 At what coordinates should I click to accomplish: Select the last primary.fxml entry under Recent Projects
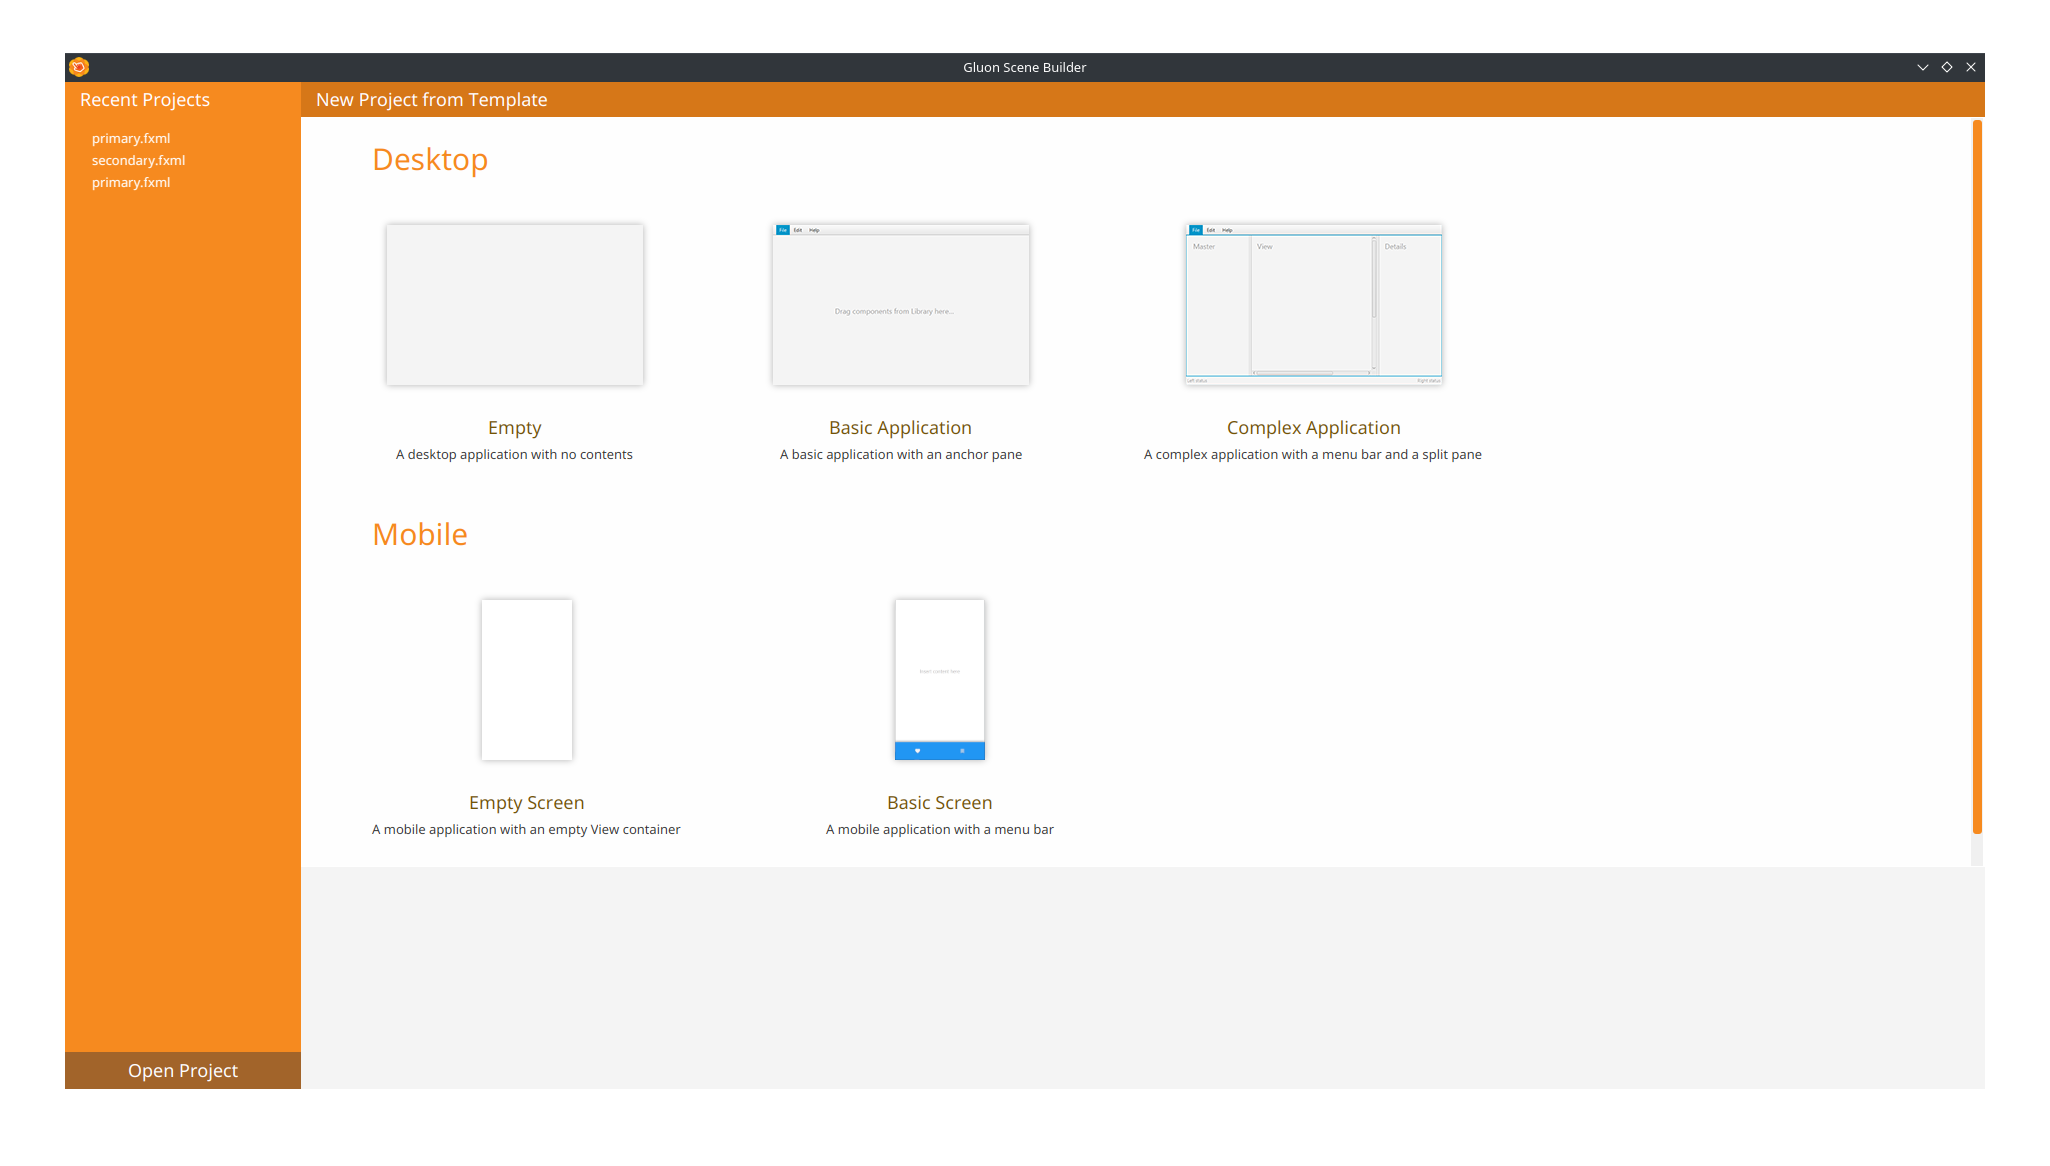(130, 182)
